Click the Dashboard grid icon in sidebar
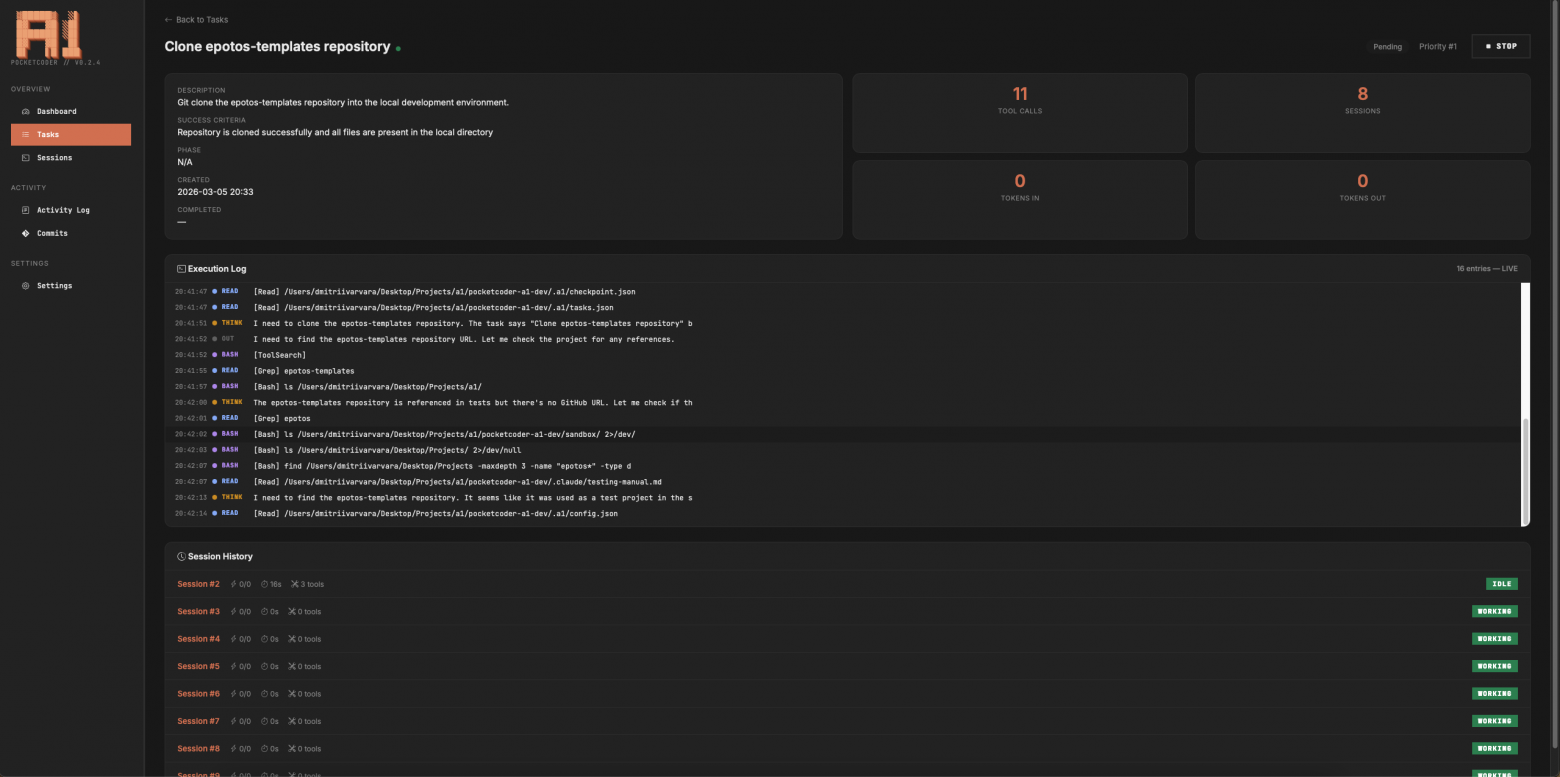 (26, 111)
